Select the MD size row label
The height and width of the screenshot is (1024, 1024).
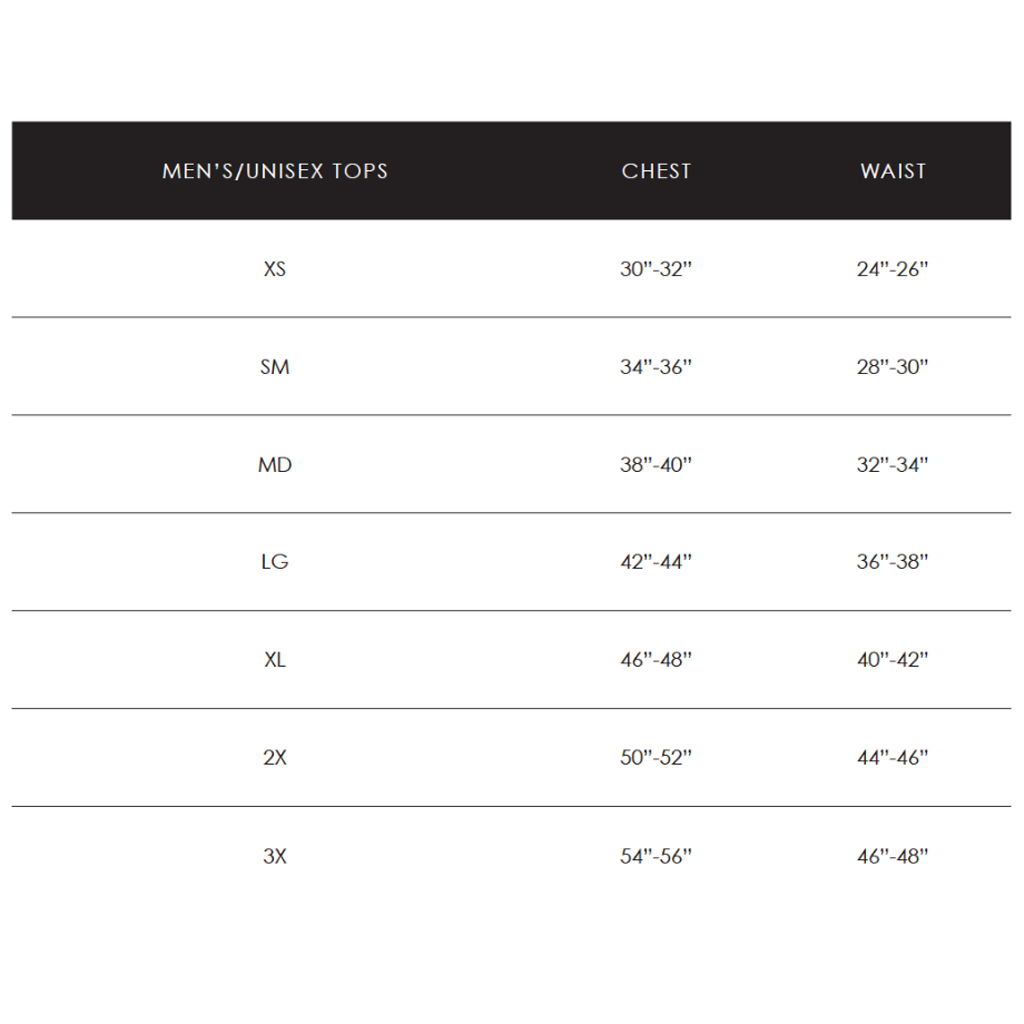[x=275, y=465]
